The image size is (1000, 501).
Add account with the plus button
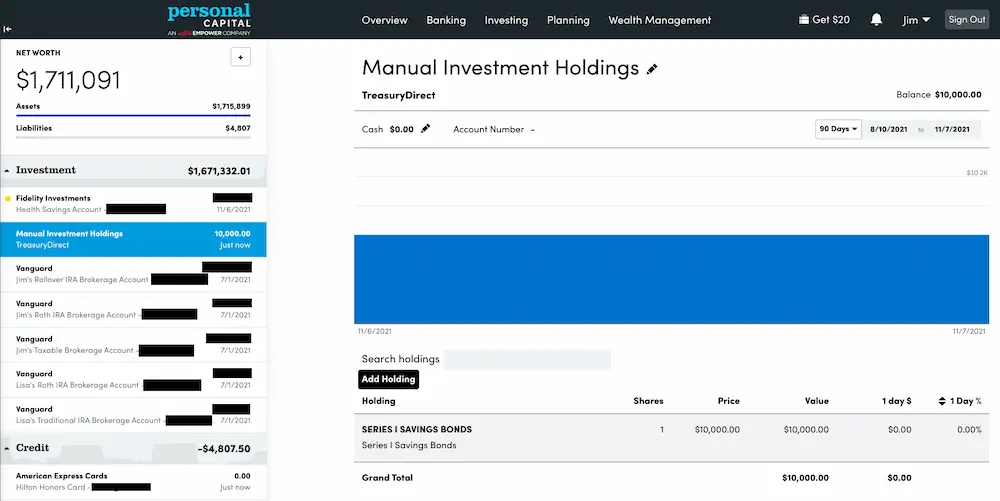tap(240, 57)
